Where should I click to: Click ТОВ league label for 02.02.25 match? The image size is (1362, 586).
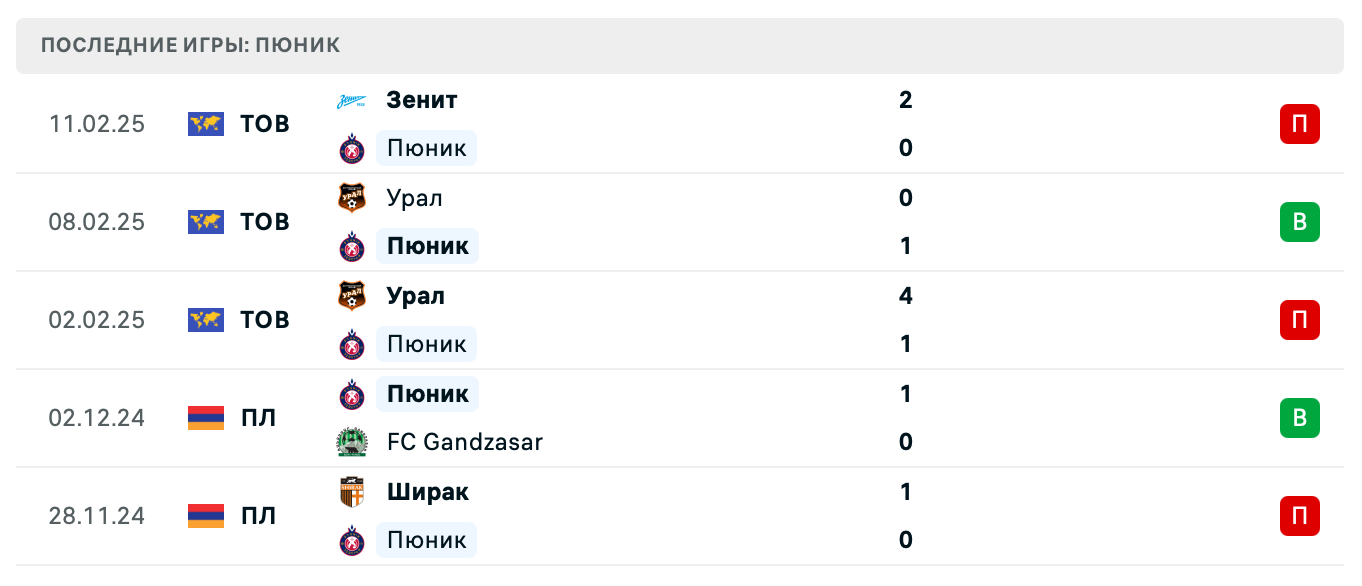coord(265,320)
